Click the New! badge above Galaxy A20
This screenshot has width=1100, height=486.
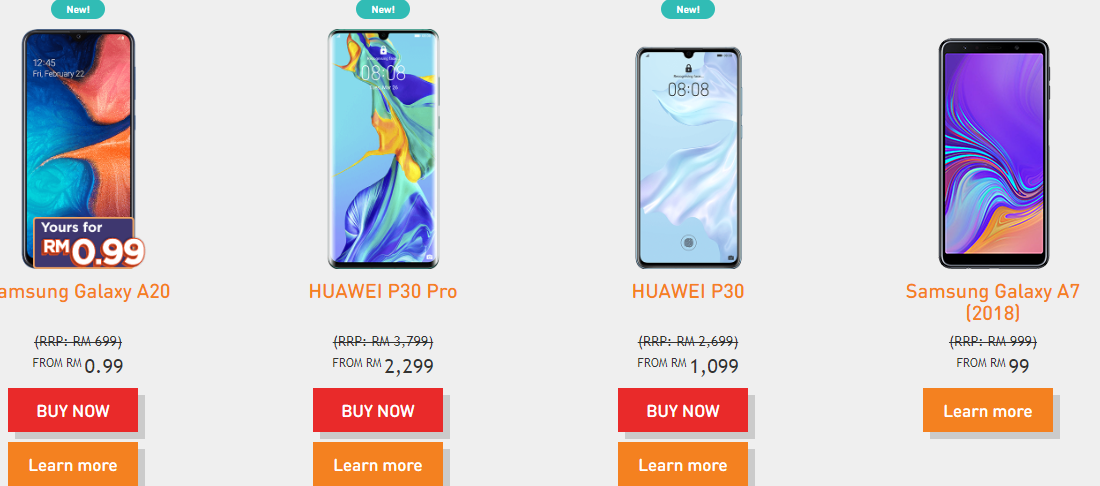78,9
